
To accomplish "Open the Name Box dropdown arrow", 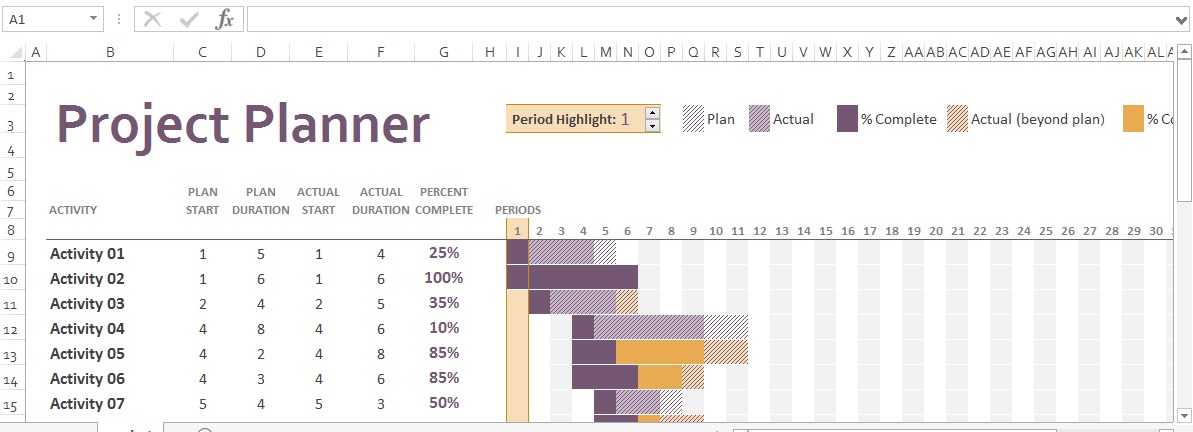I will pyautogui.click(x=94, y=19).
